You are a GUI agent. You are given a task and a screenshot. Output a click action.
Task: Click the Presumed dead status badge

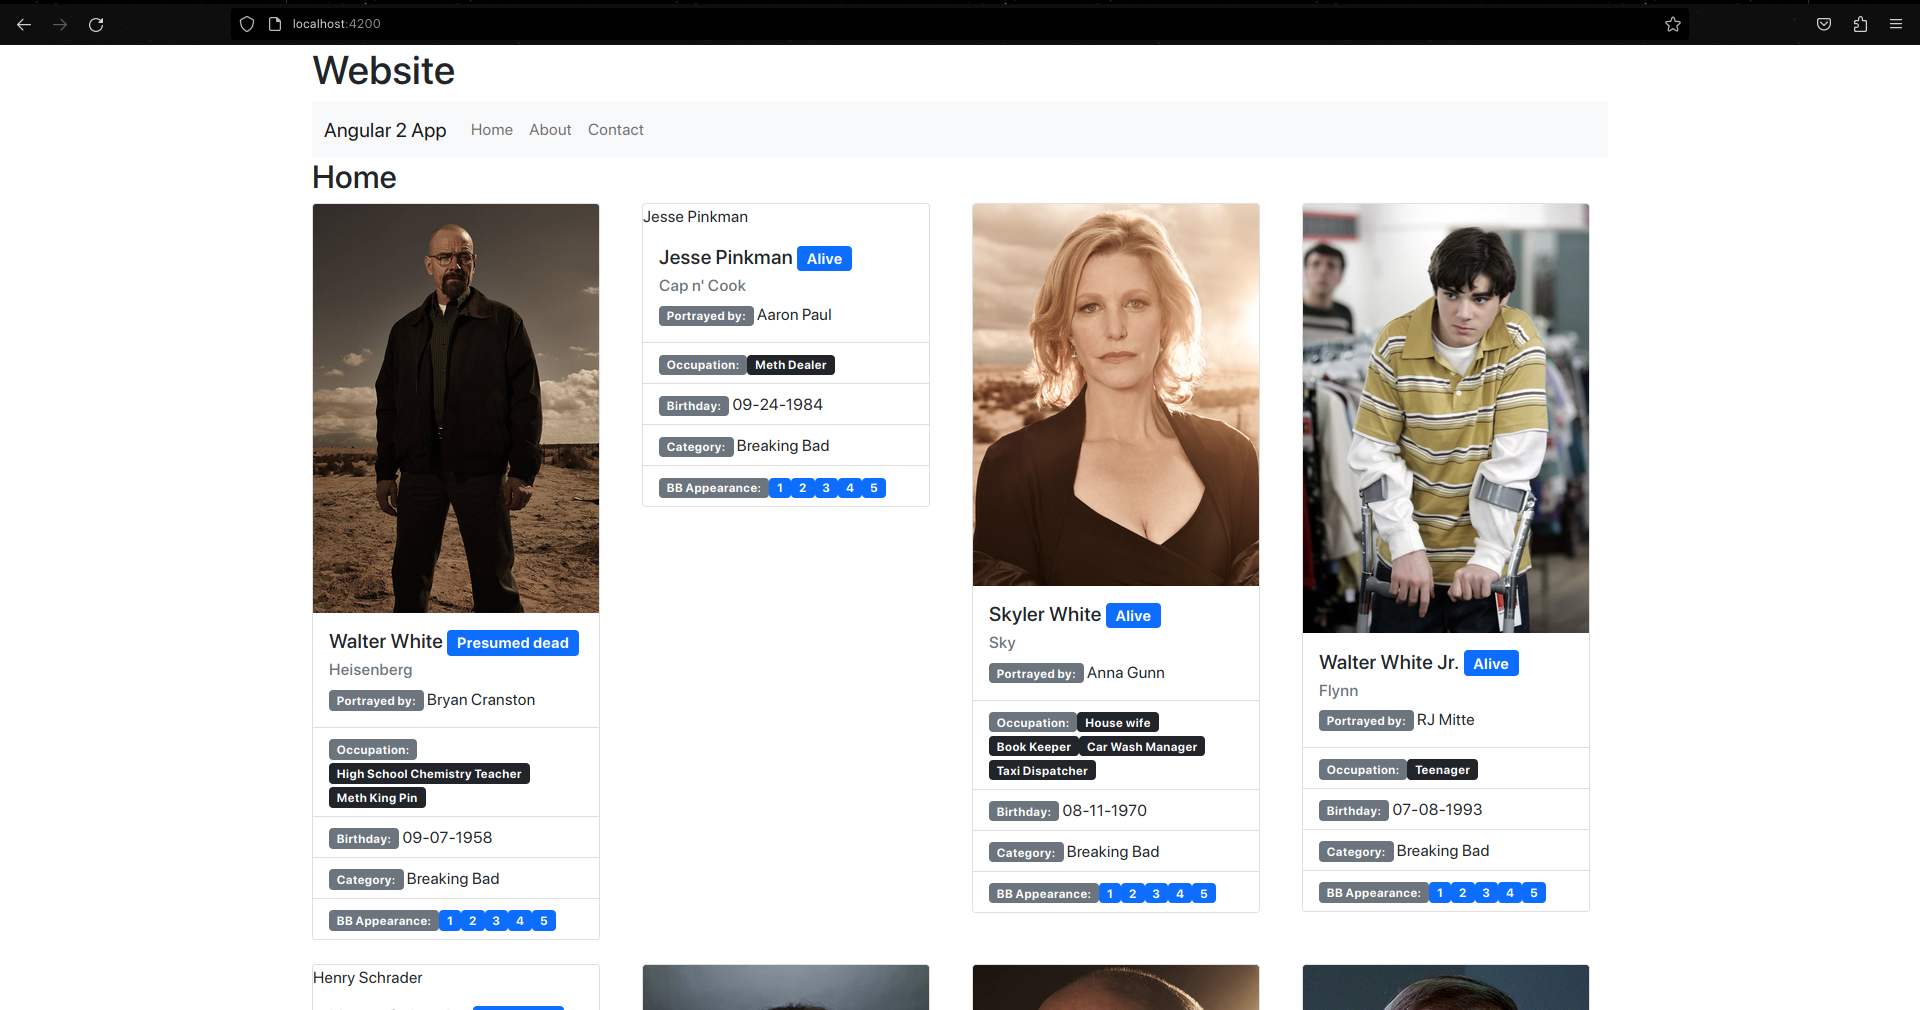[513, 643]
